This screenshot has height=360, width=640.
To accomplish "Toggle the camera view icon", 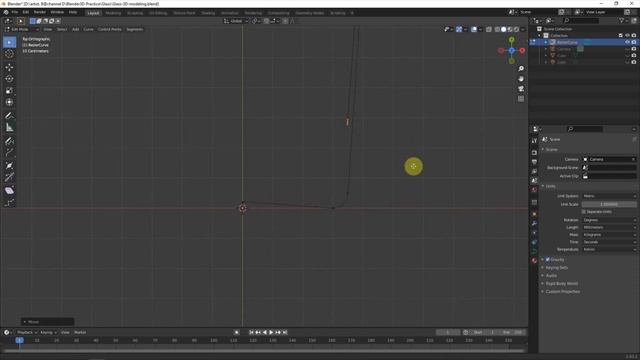I will [521, 89].
